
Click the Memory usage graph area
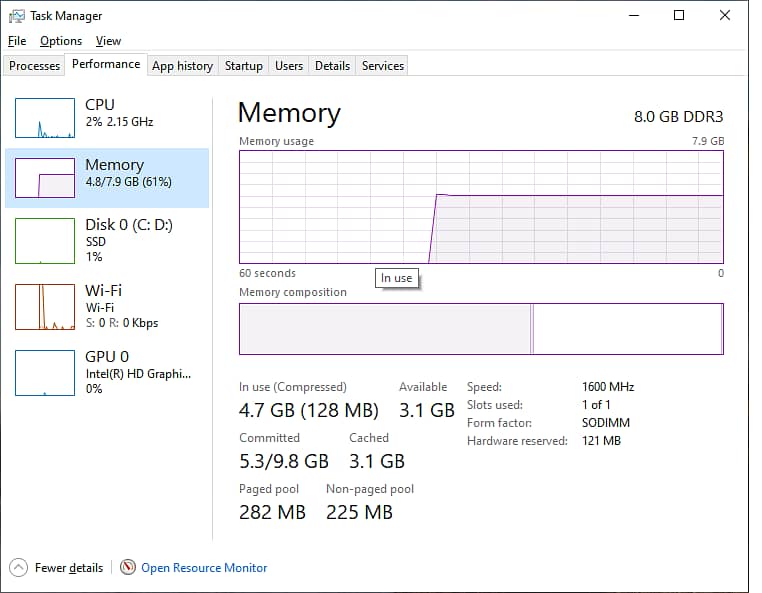click(x=480, y=207)
